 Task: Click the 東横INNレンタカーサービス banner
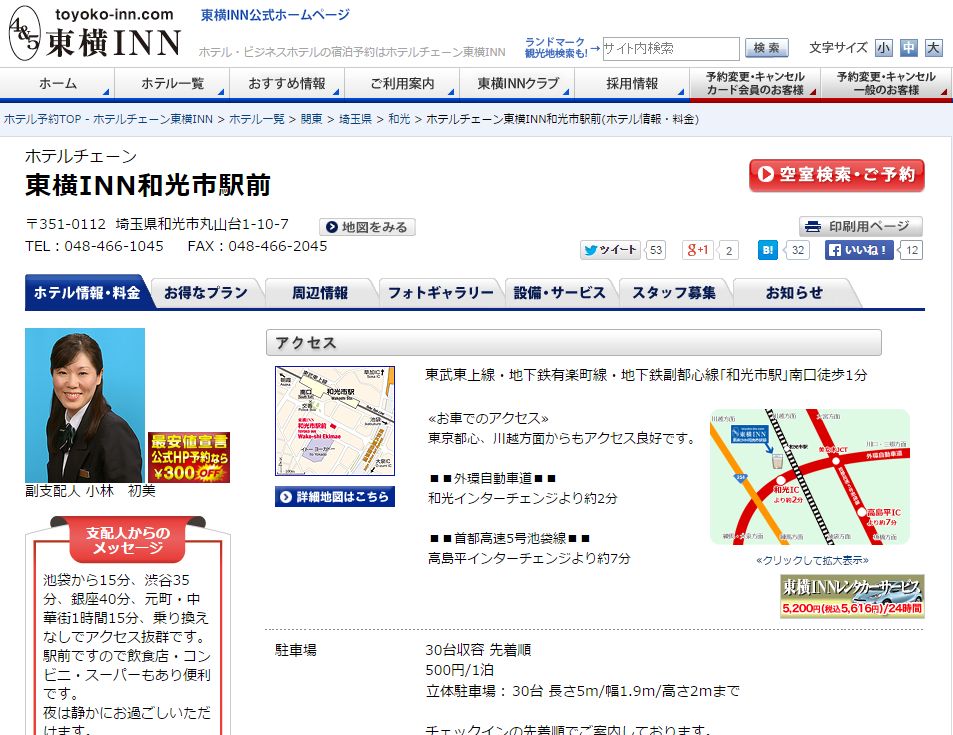(852, 596)
